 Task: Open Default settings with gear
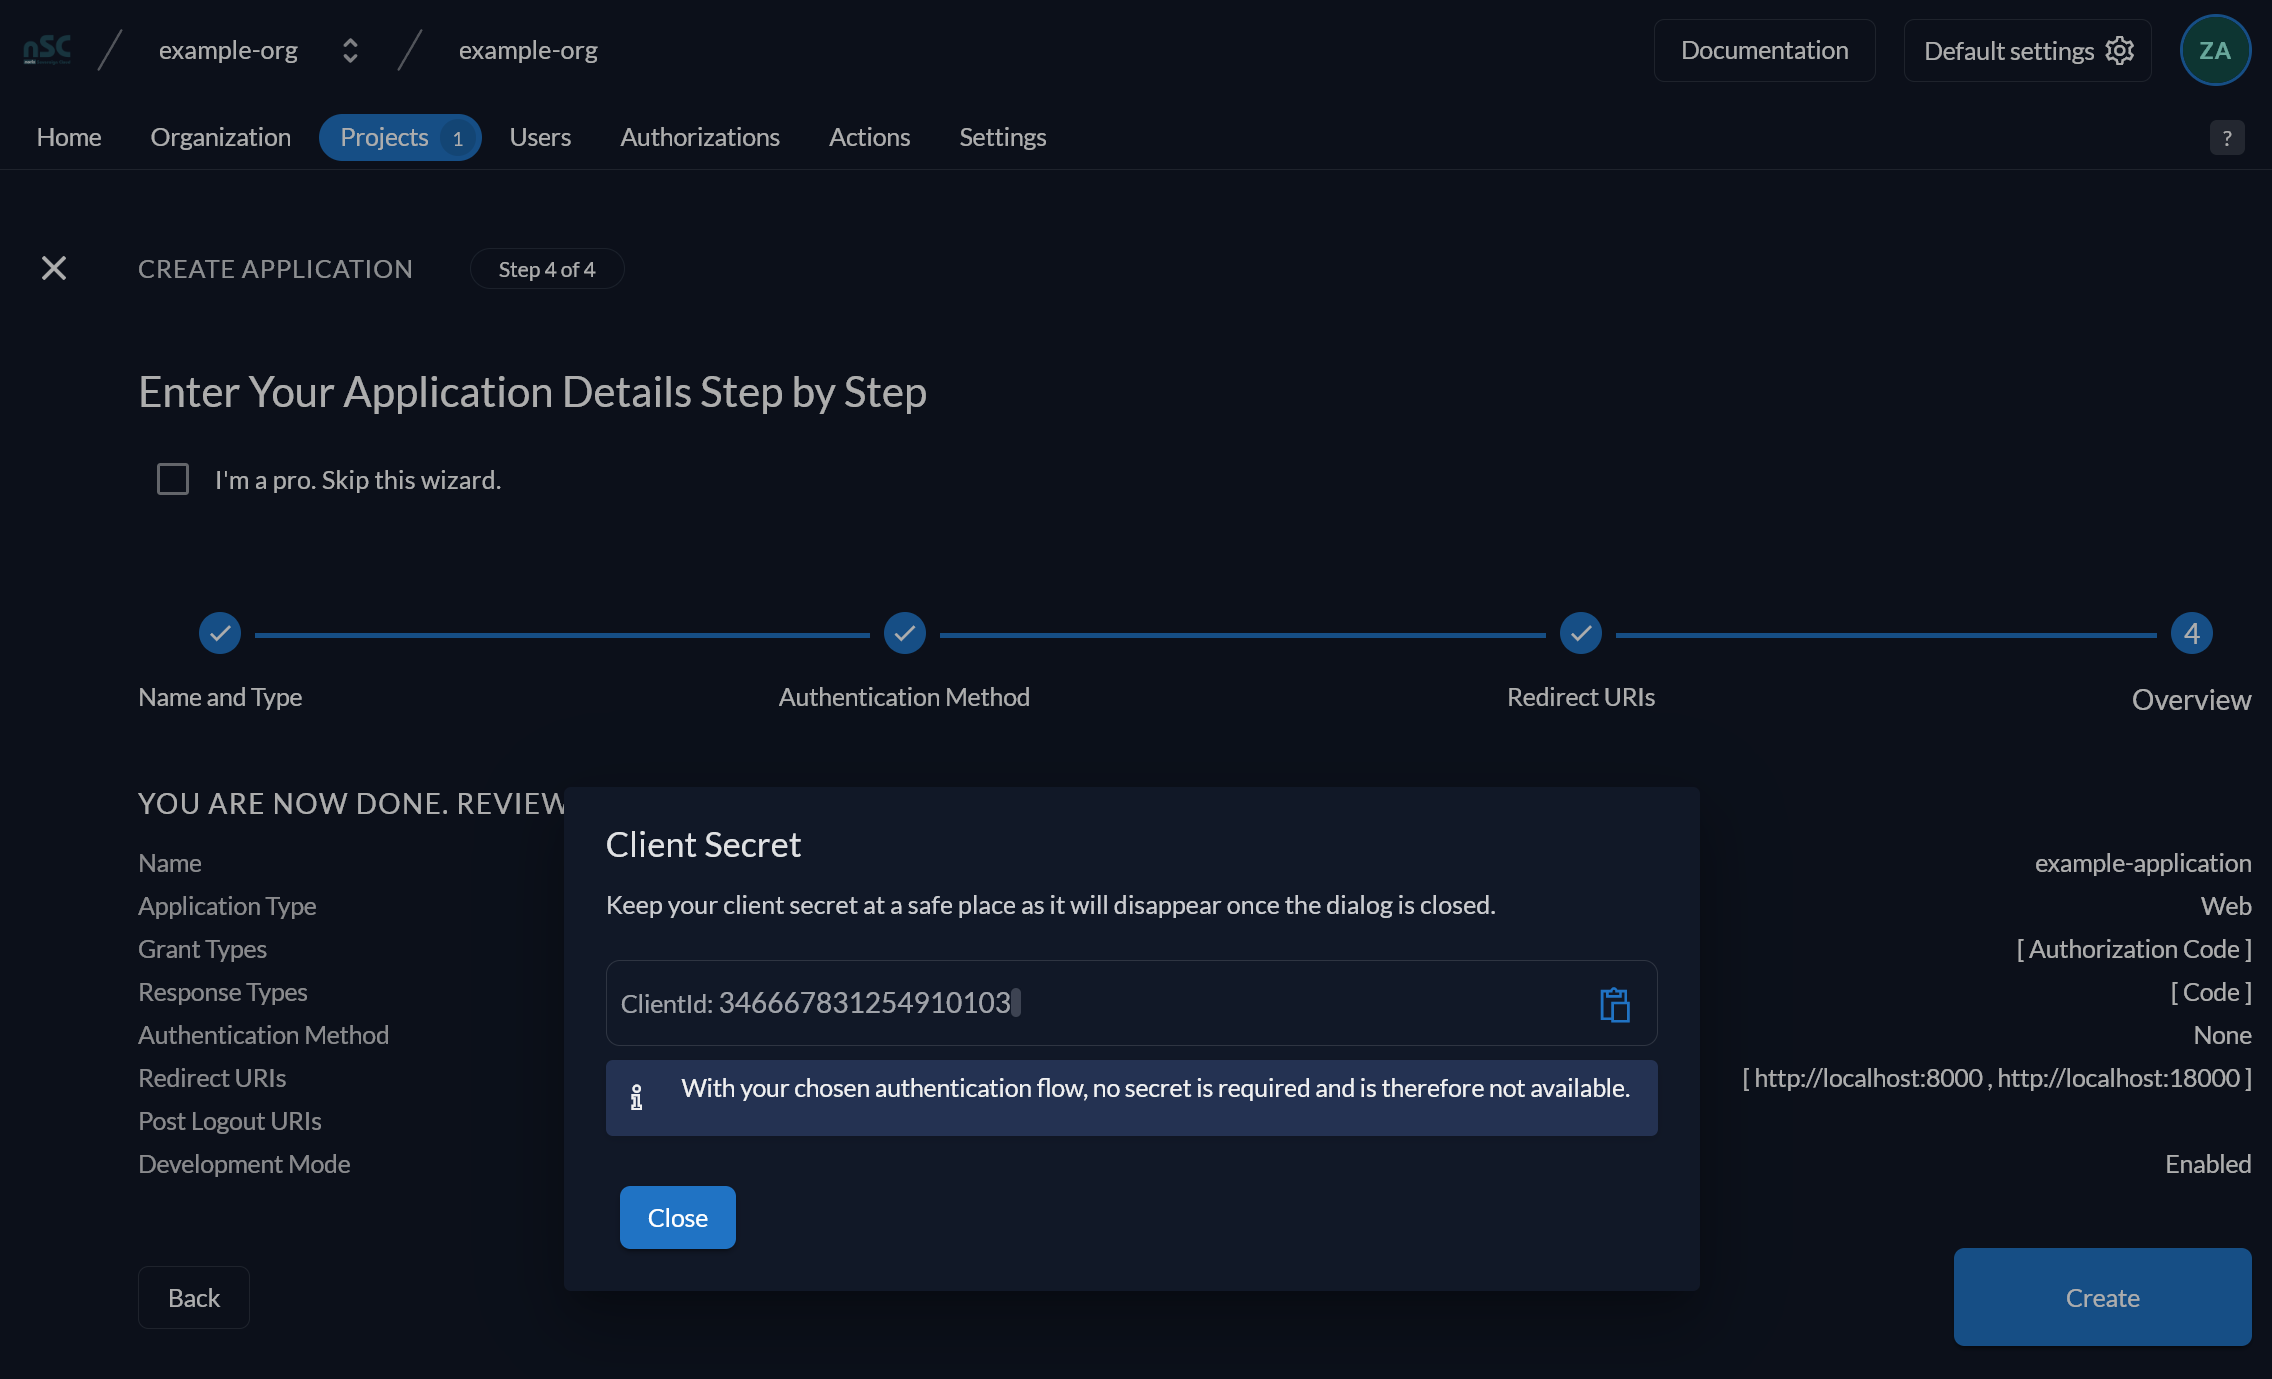[x=2027, y=50]
